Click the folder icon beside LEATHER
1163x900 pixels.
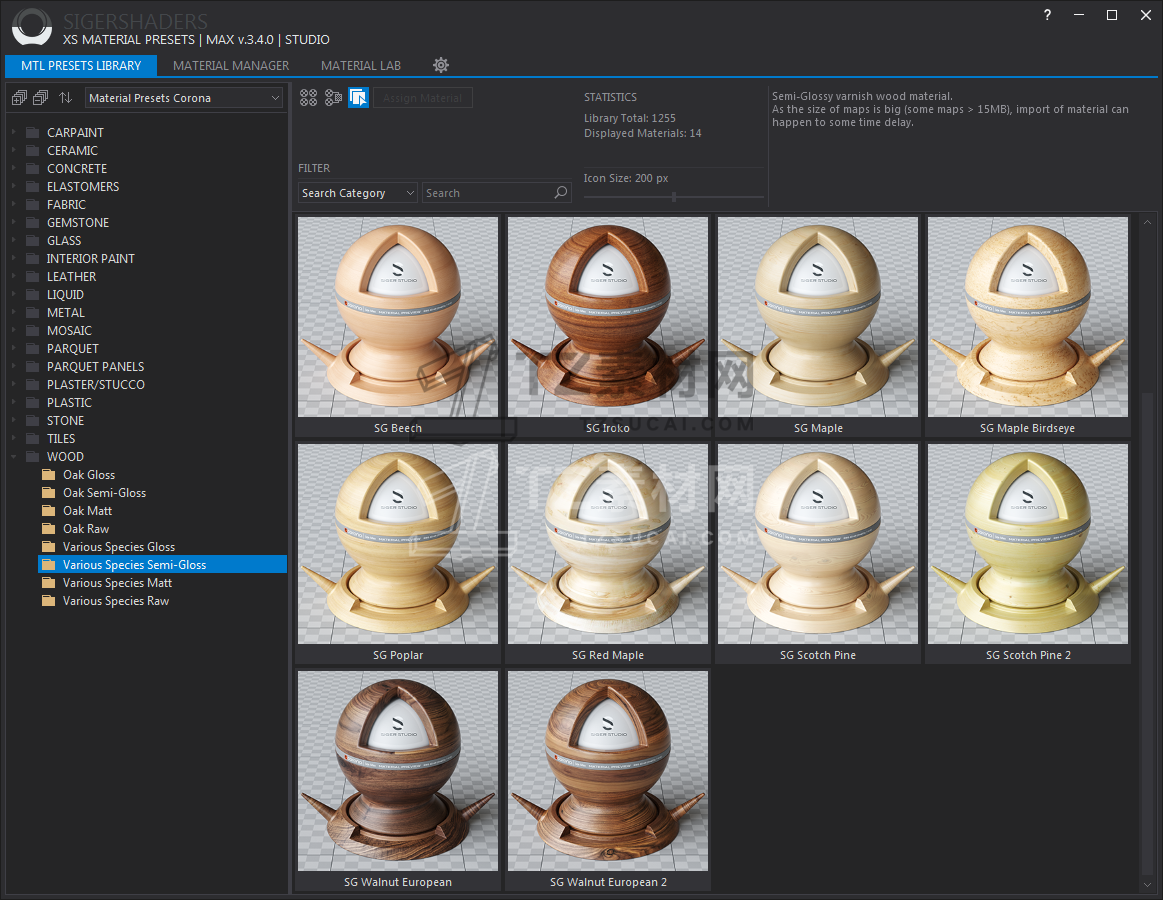[33, 277]
